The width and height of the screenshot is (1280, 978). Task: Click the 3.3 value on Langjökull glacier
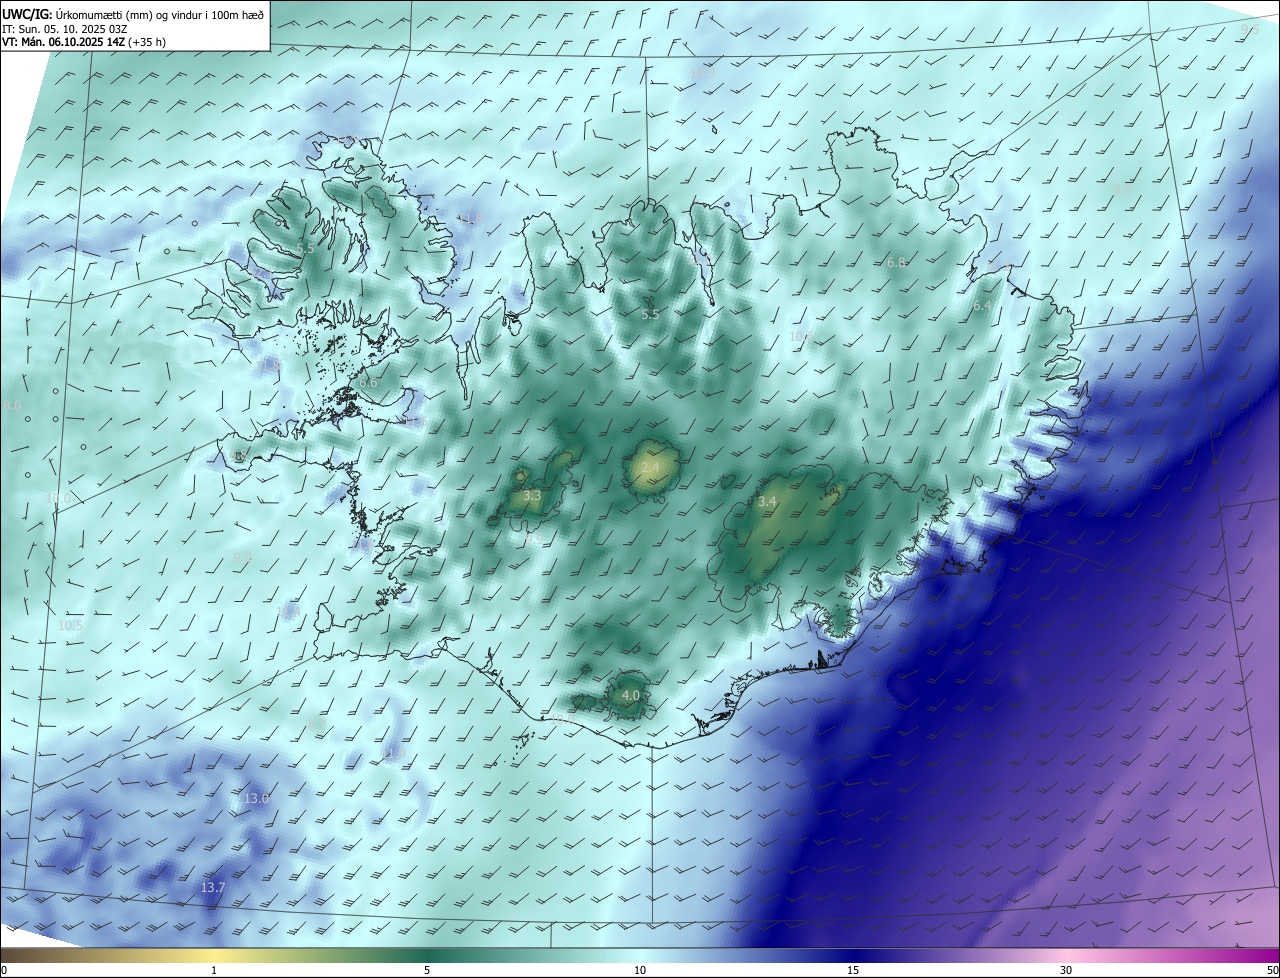(532, 495)
